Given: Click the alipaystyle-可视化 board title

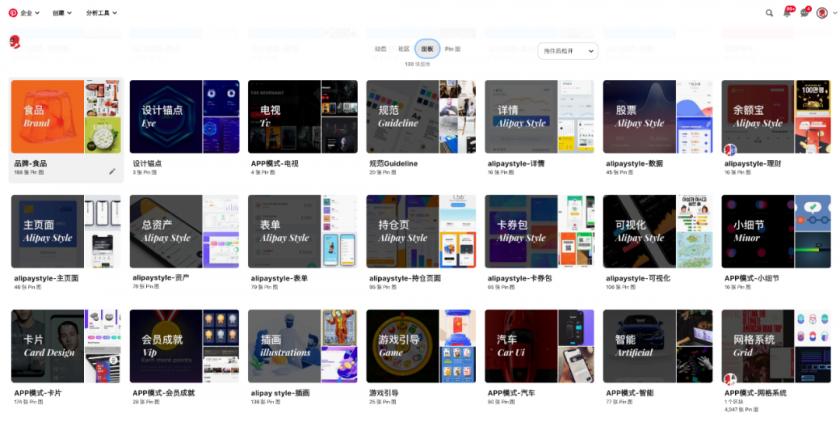Looking at the screenshot, I should (638, 278).
